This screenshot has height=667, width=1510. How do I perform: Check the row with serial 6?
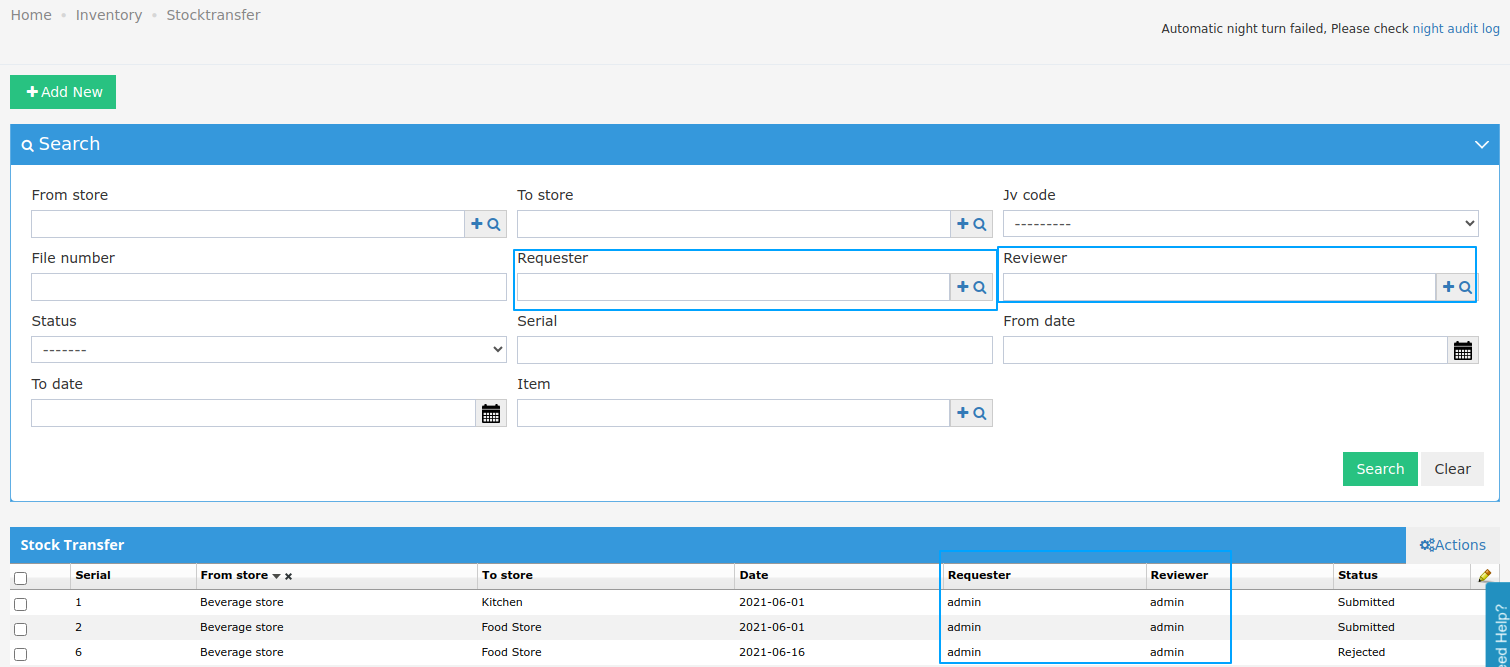[x=20, y=654]
